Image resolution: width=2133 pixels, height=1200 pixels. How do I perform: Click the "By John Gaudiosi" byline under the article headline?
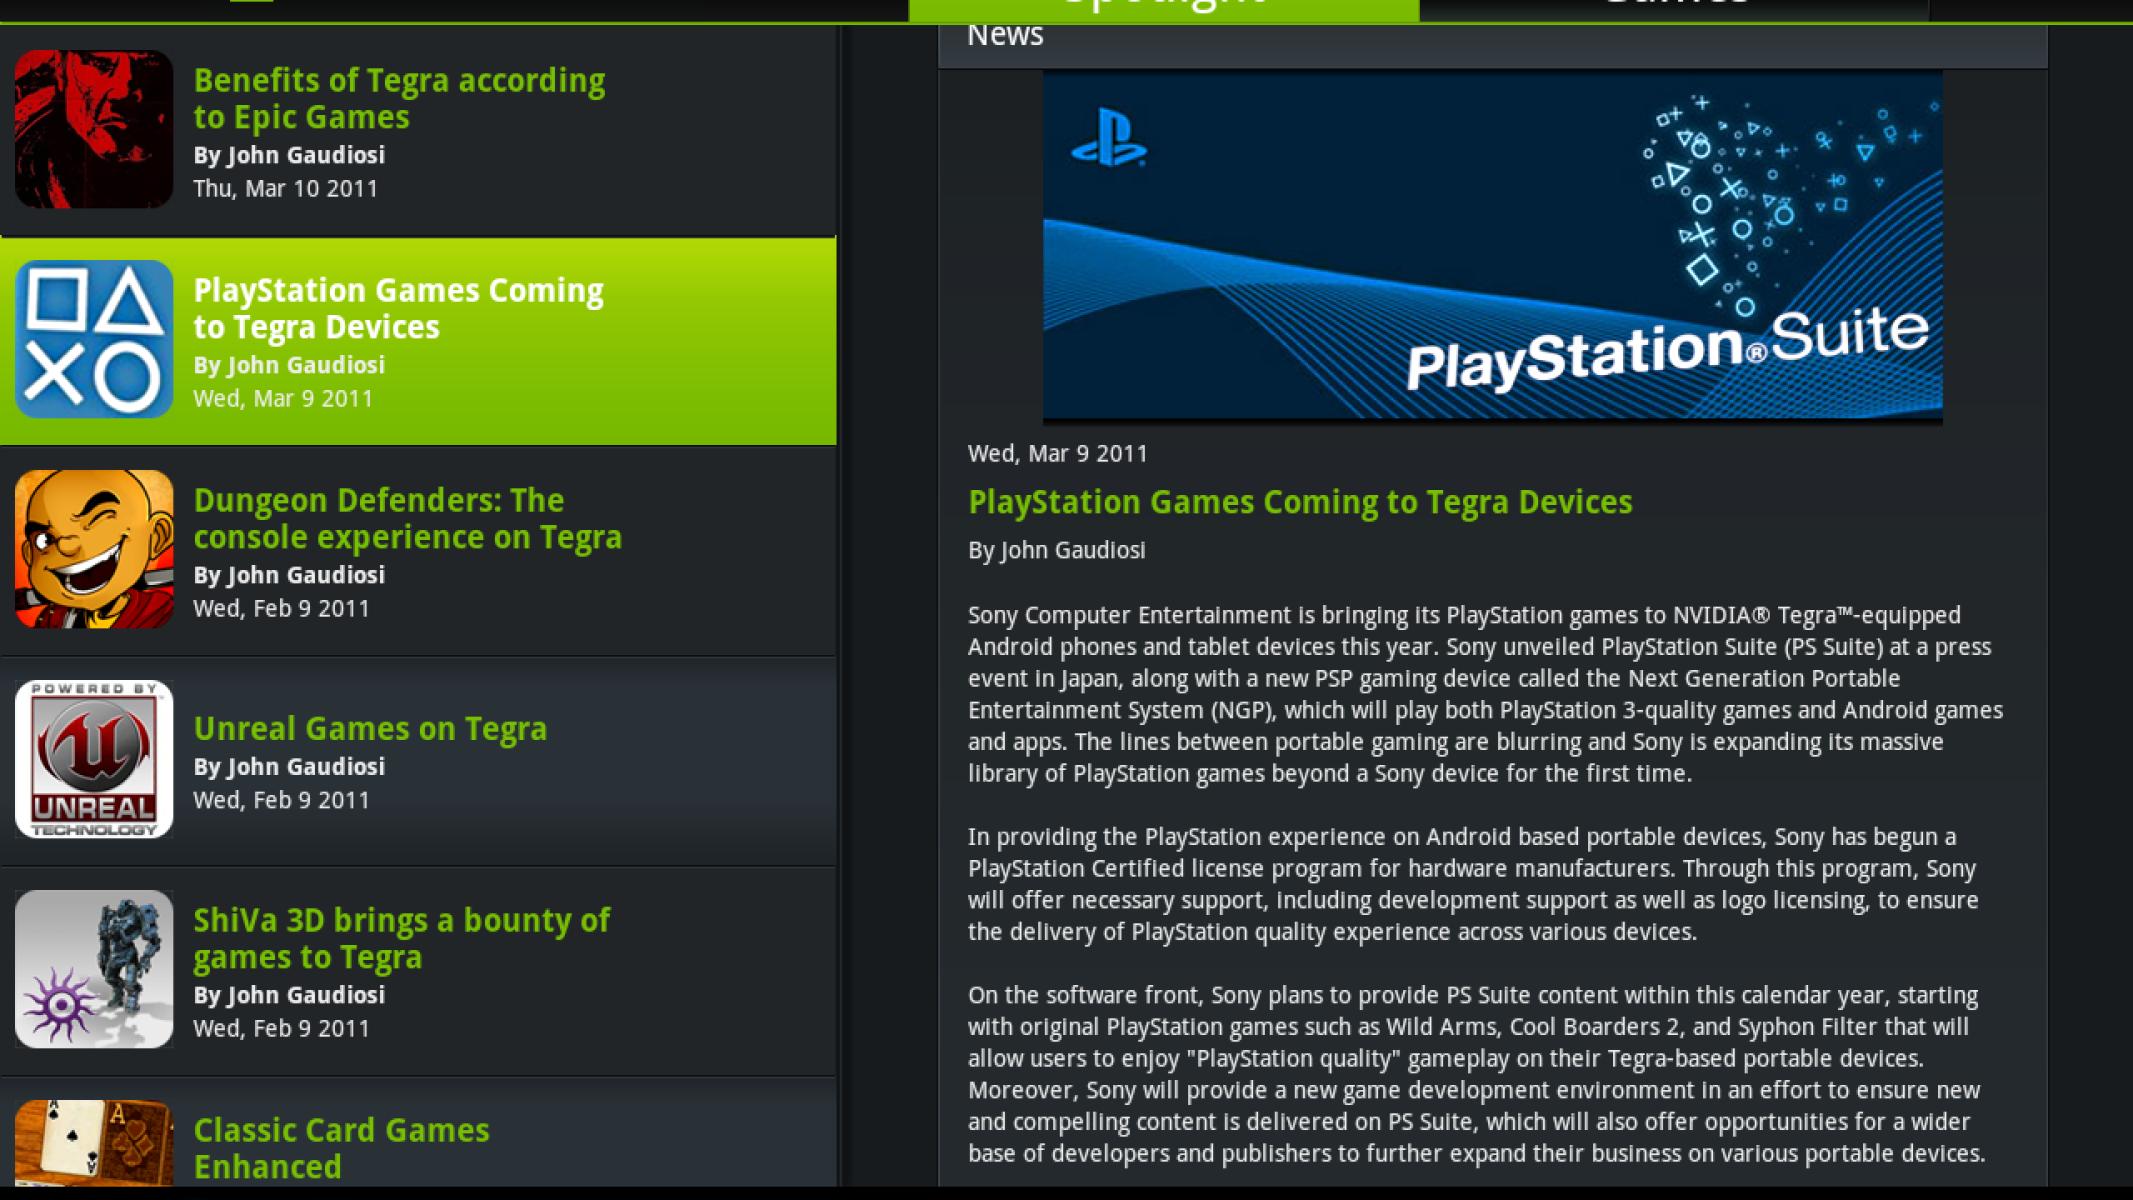point(1056,550)
